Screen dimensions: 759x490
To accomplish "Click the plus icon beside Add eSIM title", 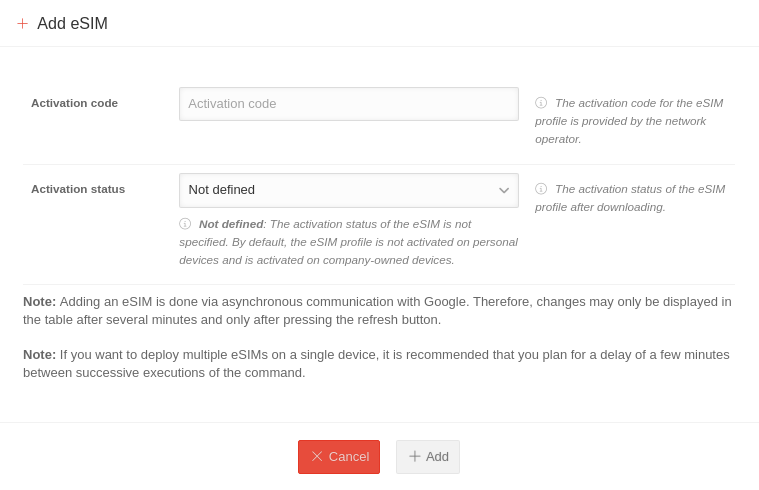I will tap(22, 23).
